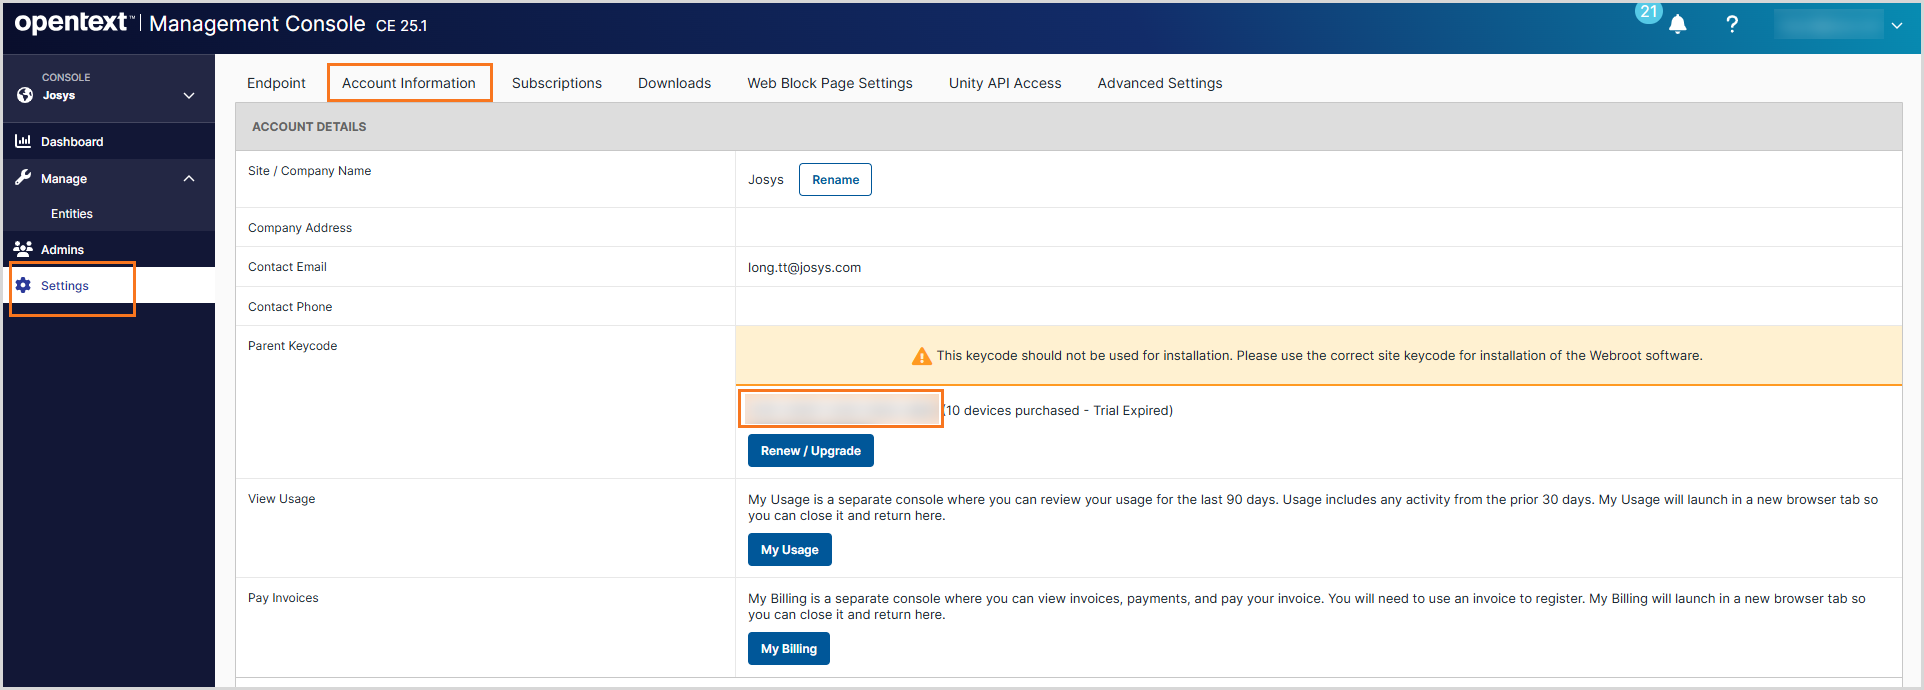This screenshot has width=1924, height=690.
Task: Click the Manage sidebar label
Action: 64,179
